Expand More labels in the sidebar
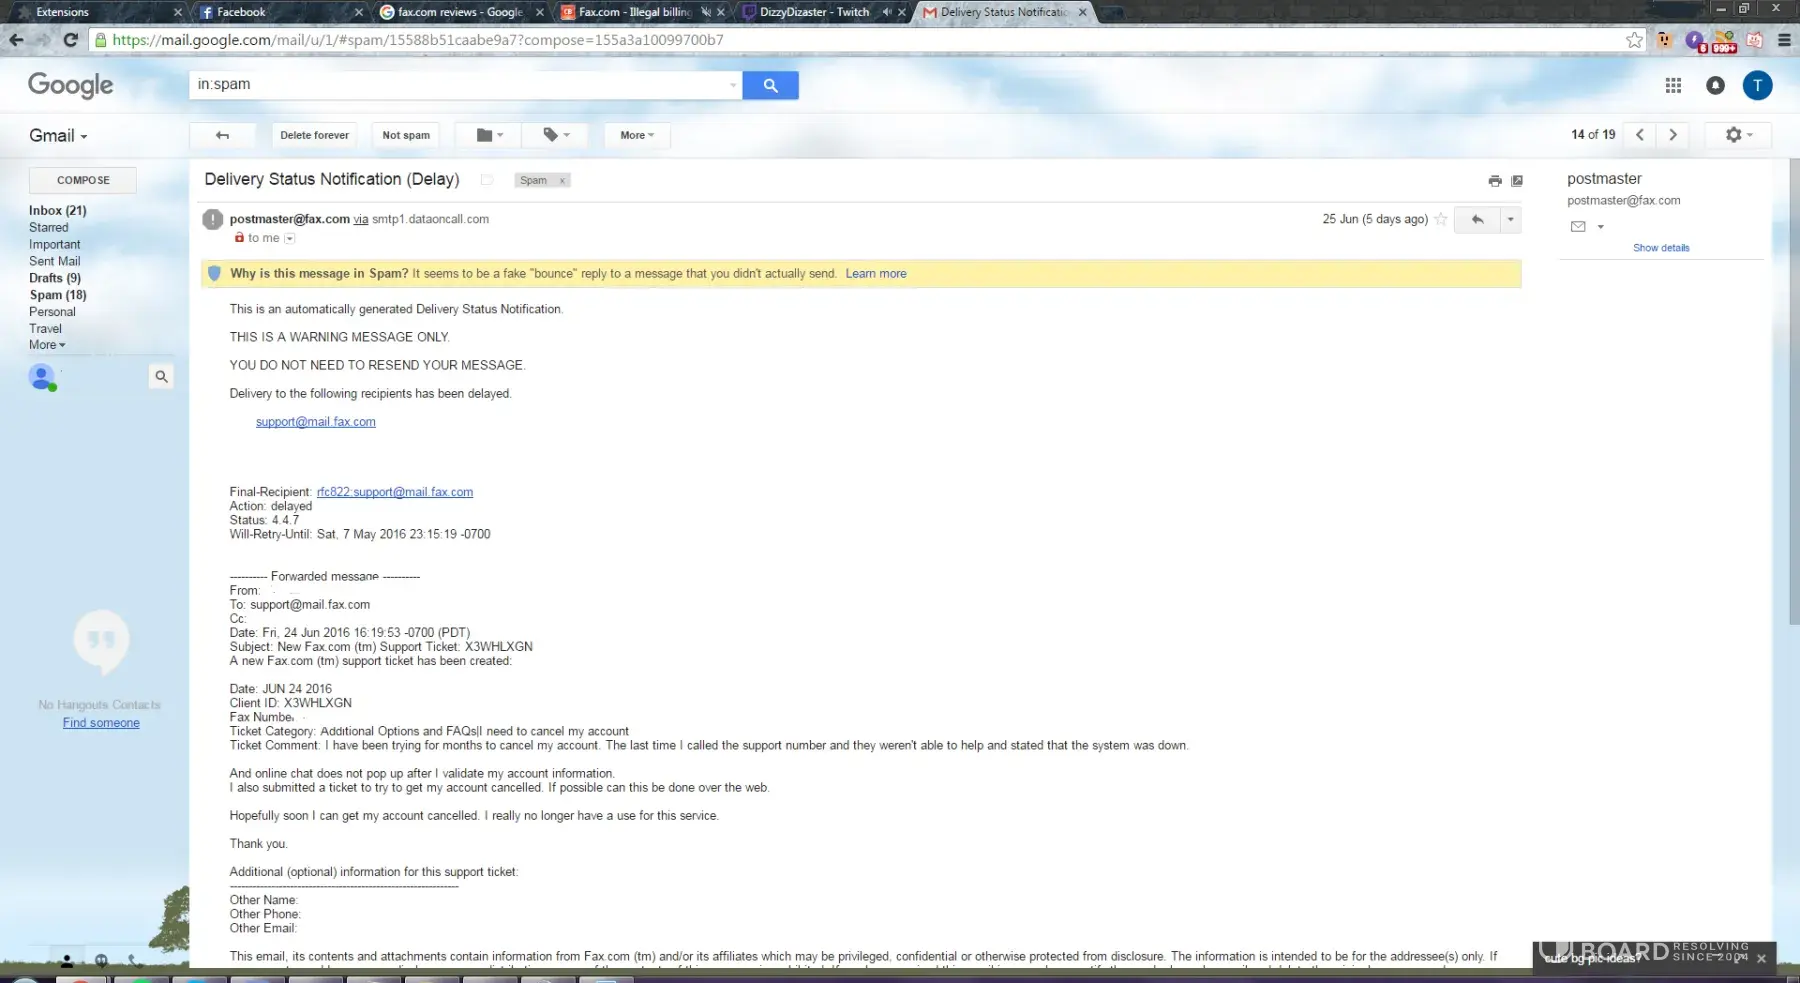Image resolution: width=1800 pixels, height=983 pixels. coord(47,345)
